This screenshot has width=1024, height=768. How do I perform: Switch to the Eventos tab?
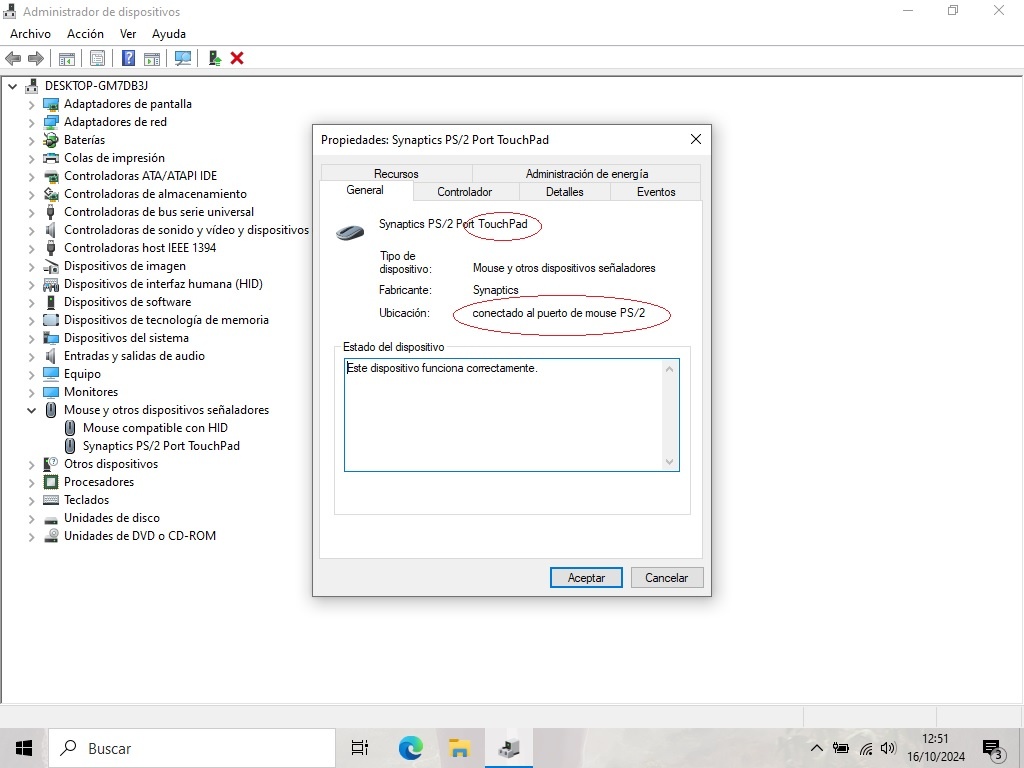656,192
